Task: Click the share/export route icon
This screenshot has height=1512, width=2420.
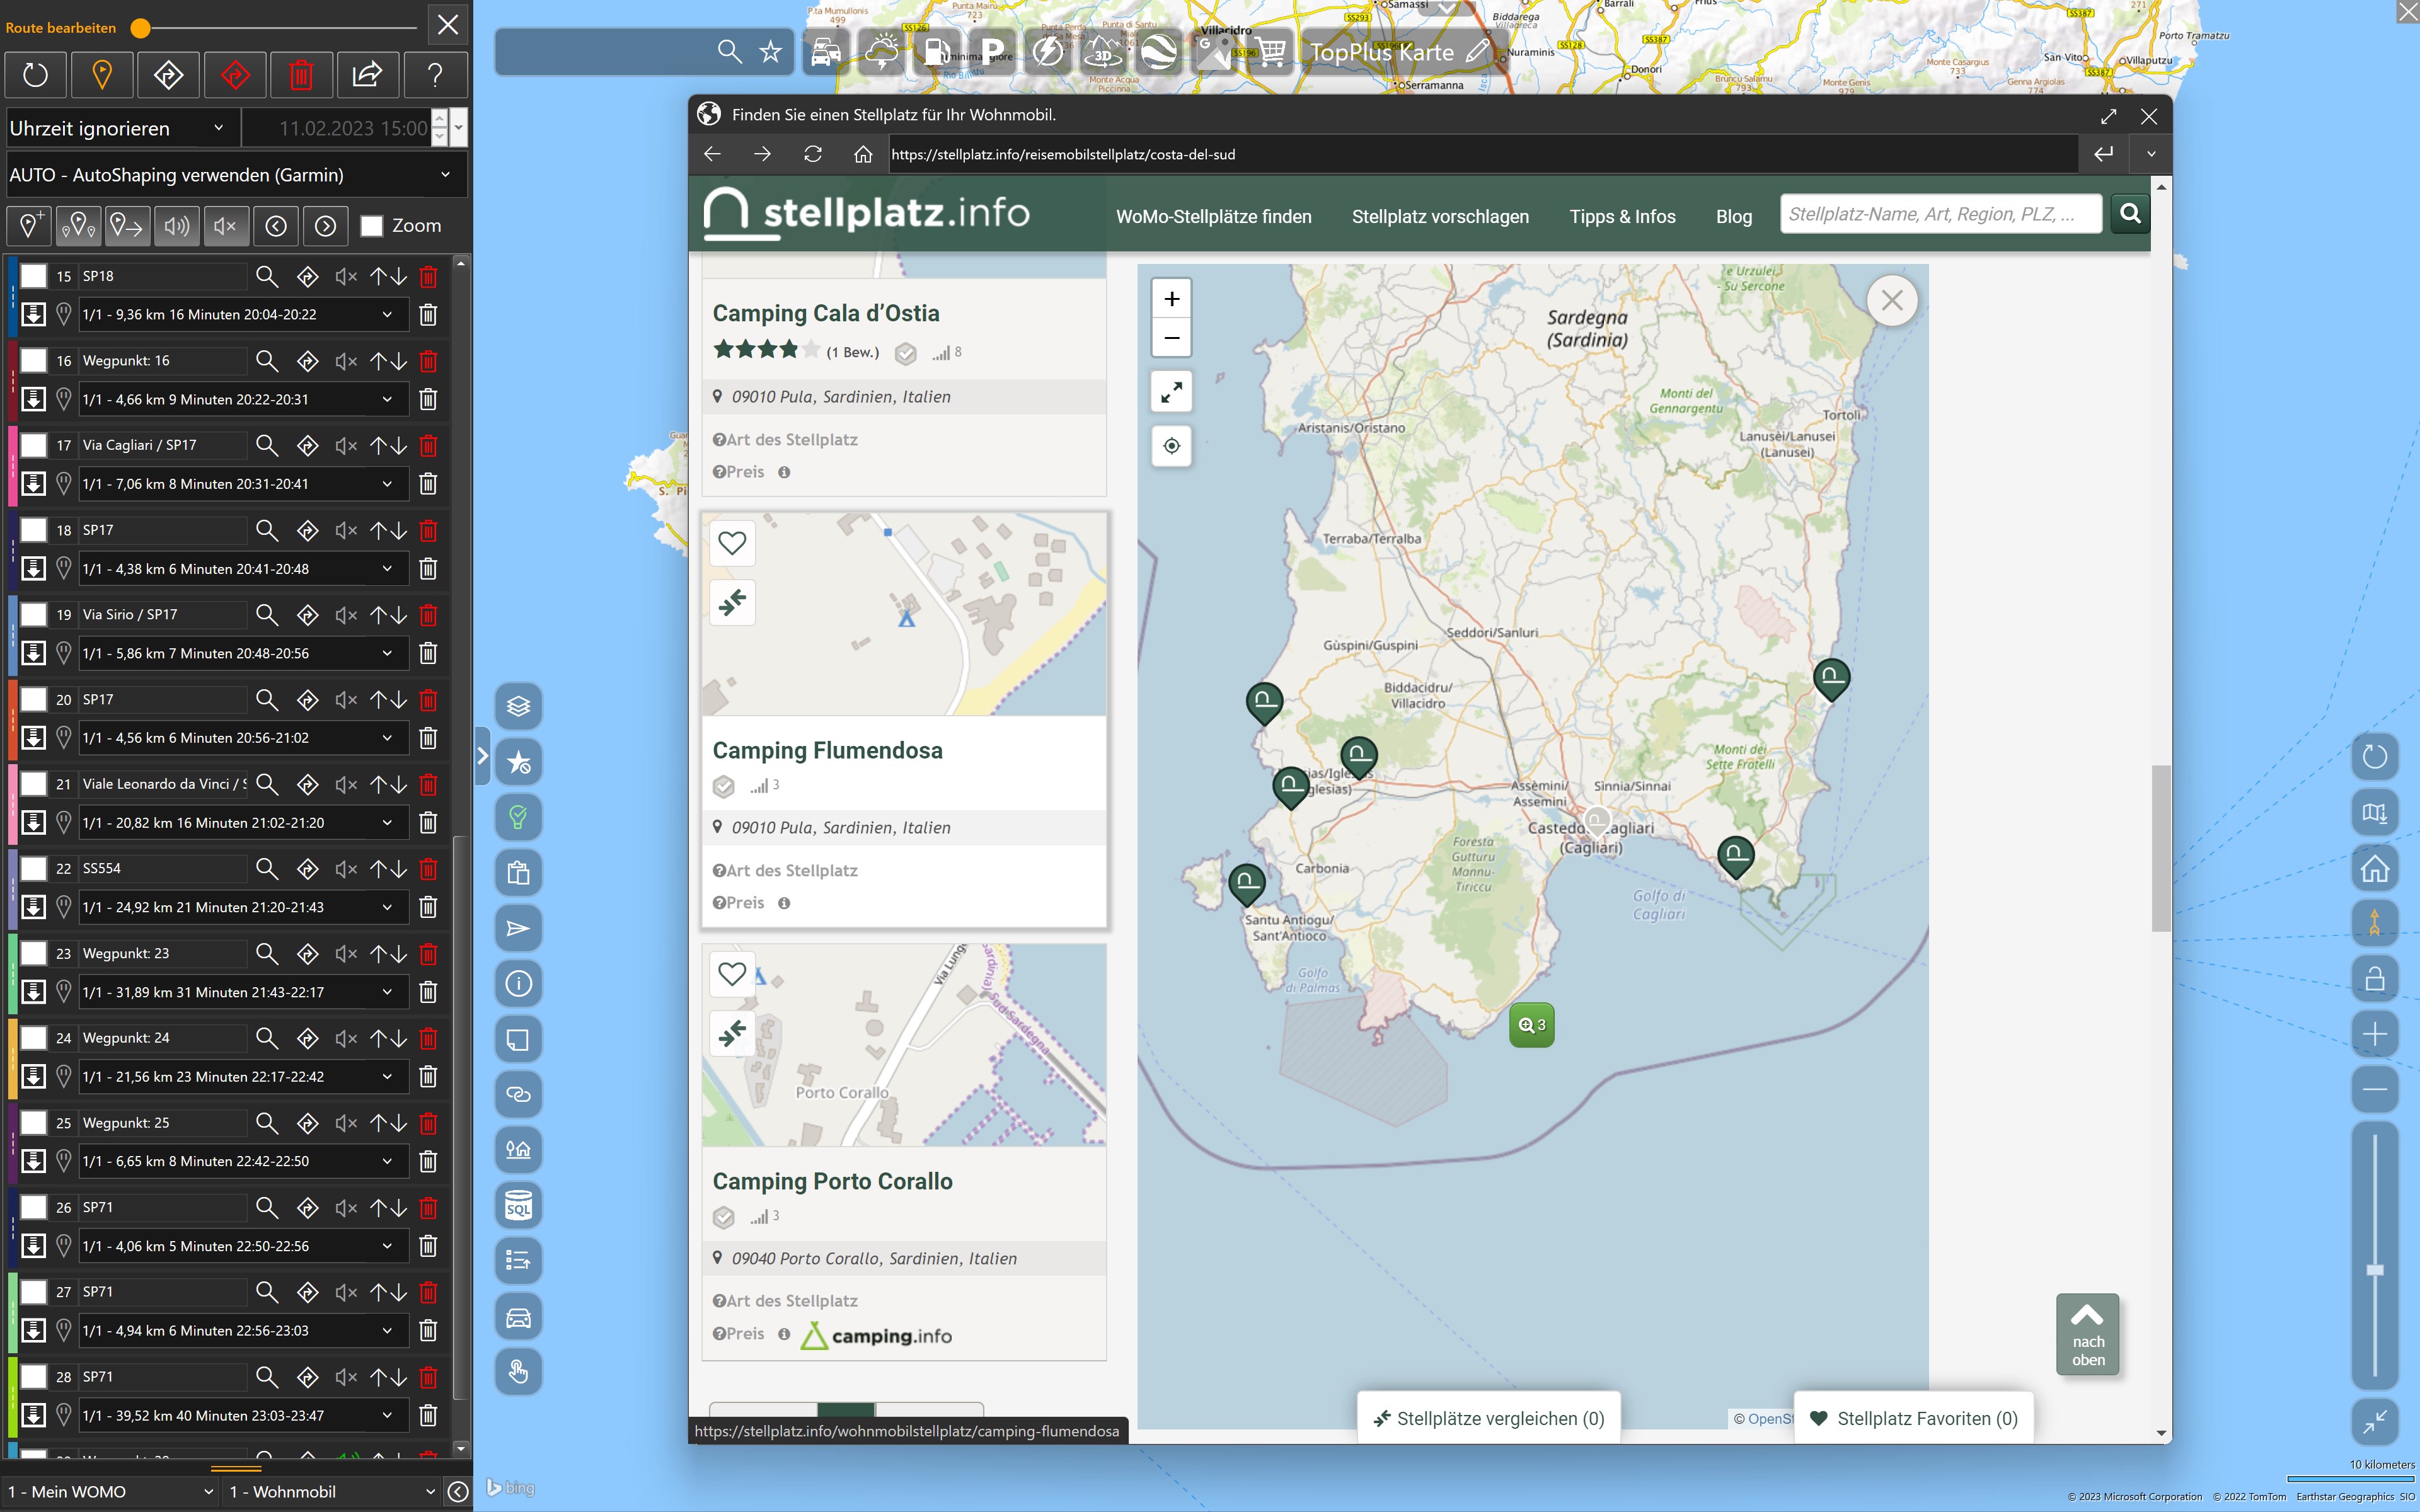Action: (x=367, y=75)
